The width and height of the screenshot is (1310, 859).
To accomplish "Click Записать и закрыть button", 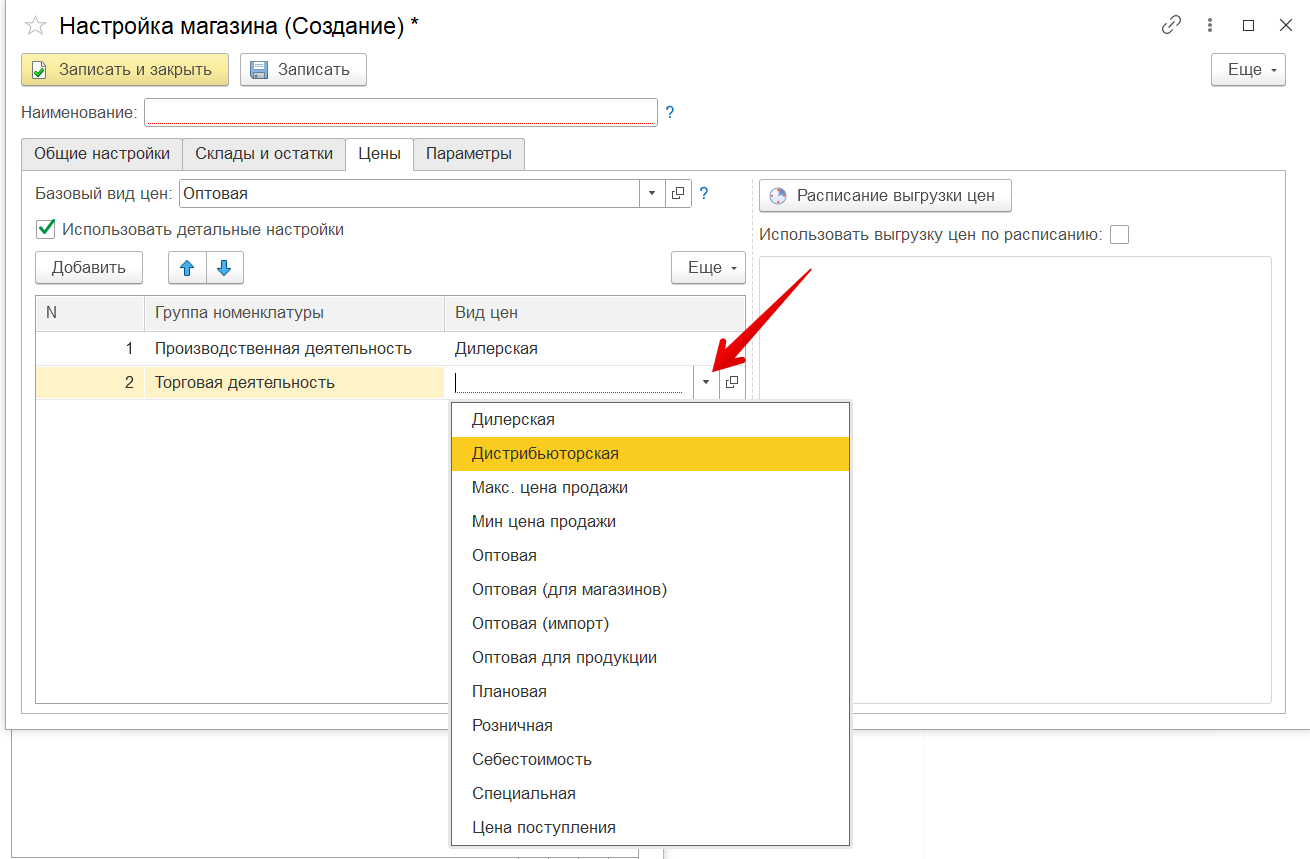I will tap(125, 70).
